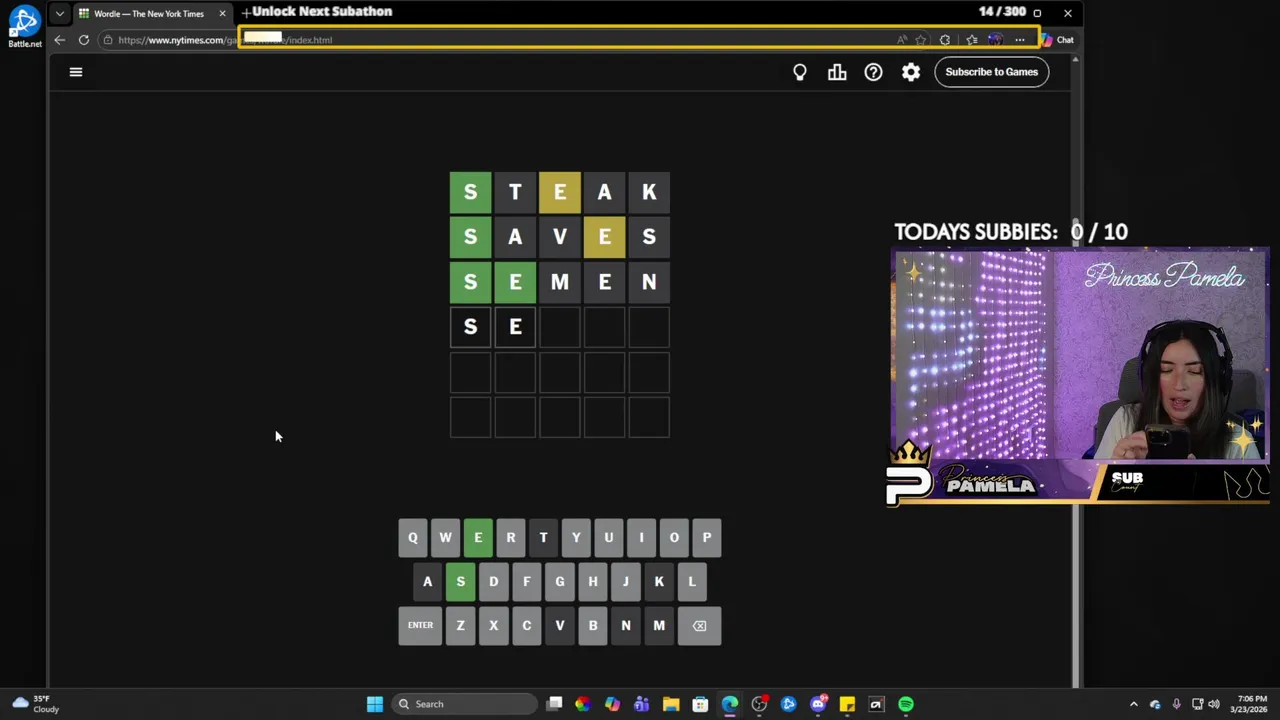Screen dimensions: 1280x720
Task: Go back with browser back arrow
Action: click(59, 40)
